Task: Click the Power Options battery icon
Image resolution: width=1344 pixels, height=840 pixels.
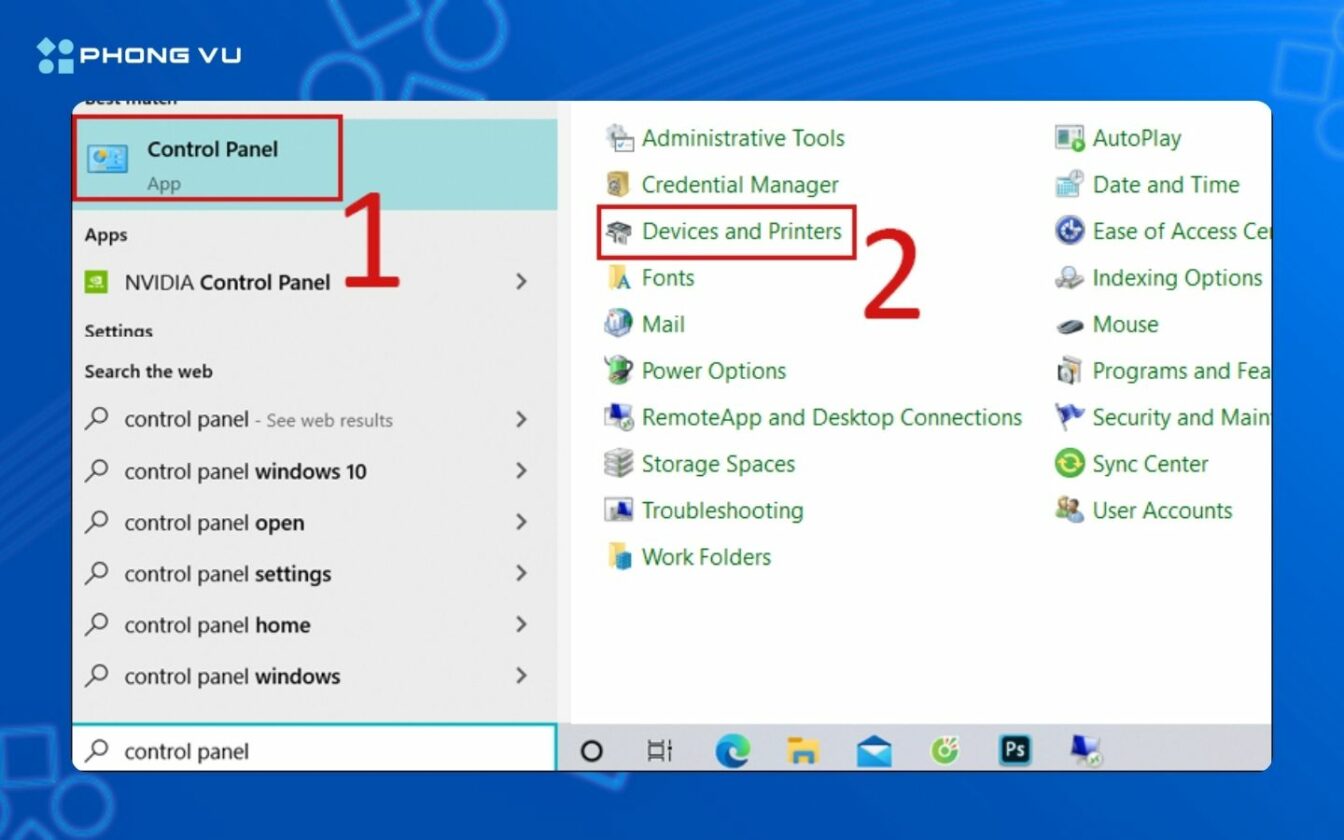Action: click(619, 371)
